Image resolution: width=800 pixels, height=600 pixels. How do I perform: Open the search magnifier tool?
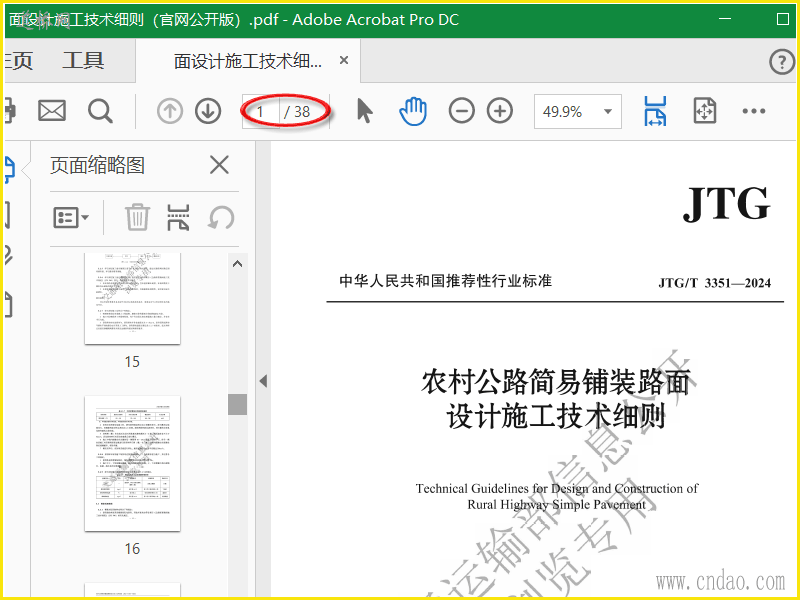[100, 111]
